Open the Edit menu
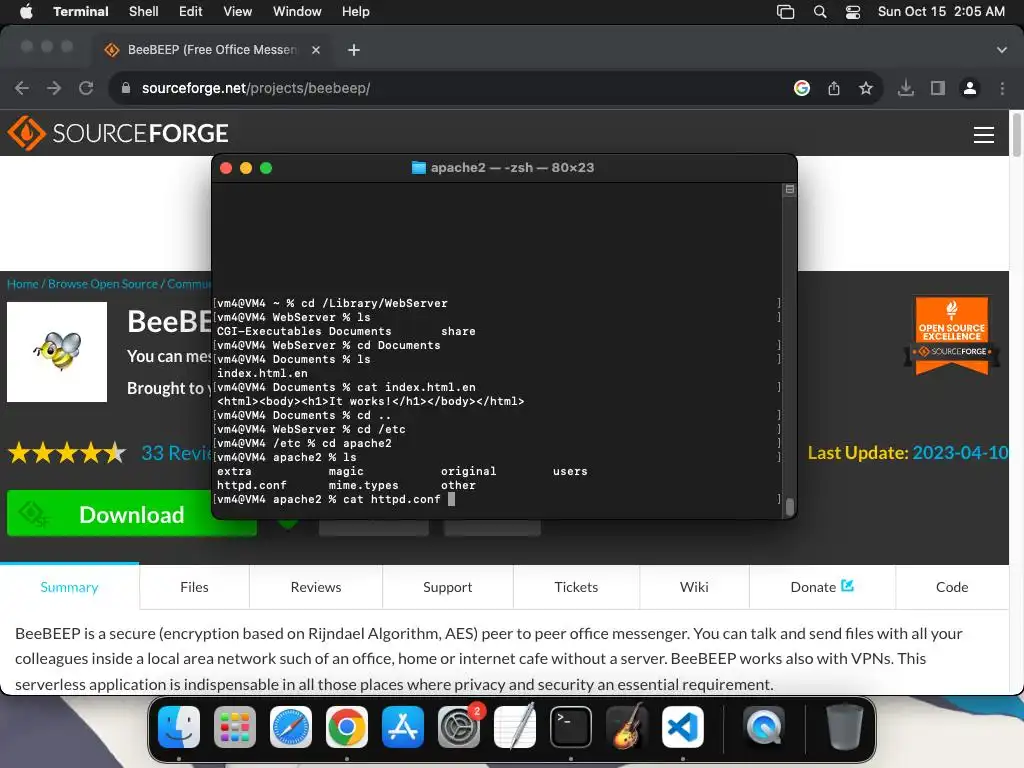1024x768 pixels. pyautogui.click(x=190, y=12)
